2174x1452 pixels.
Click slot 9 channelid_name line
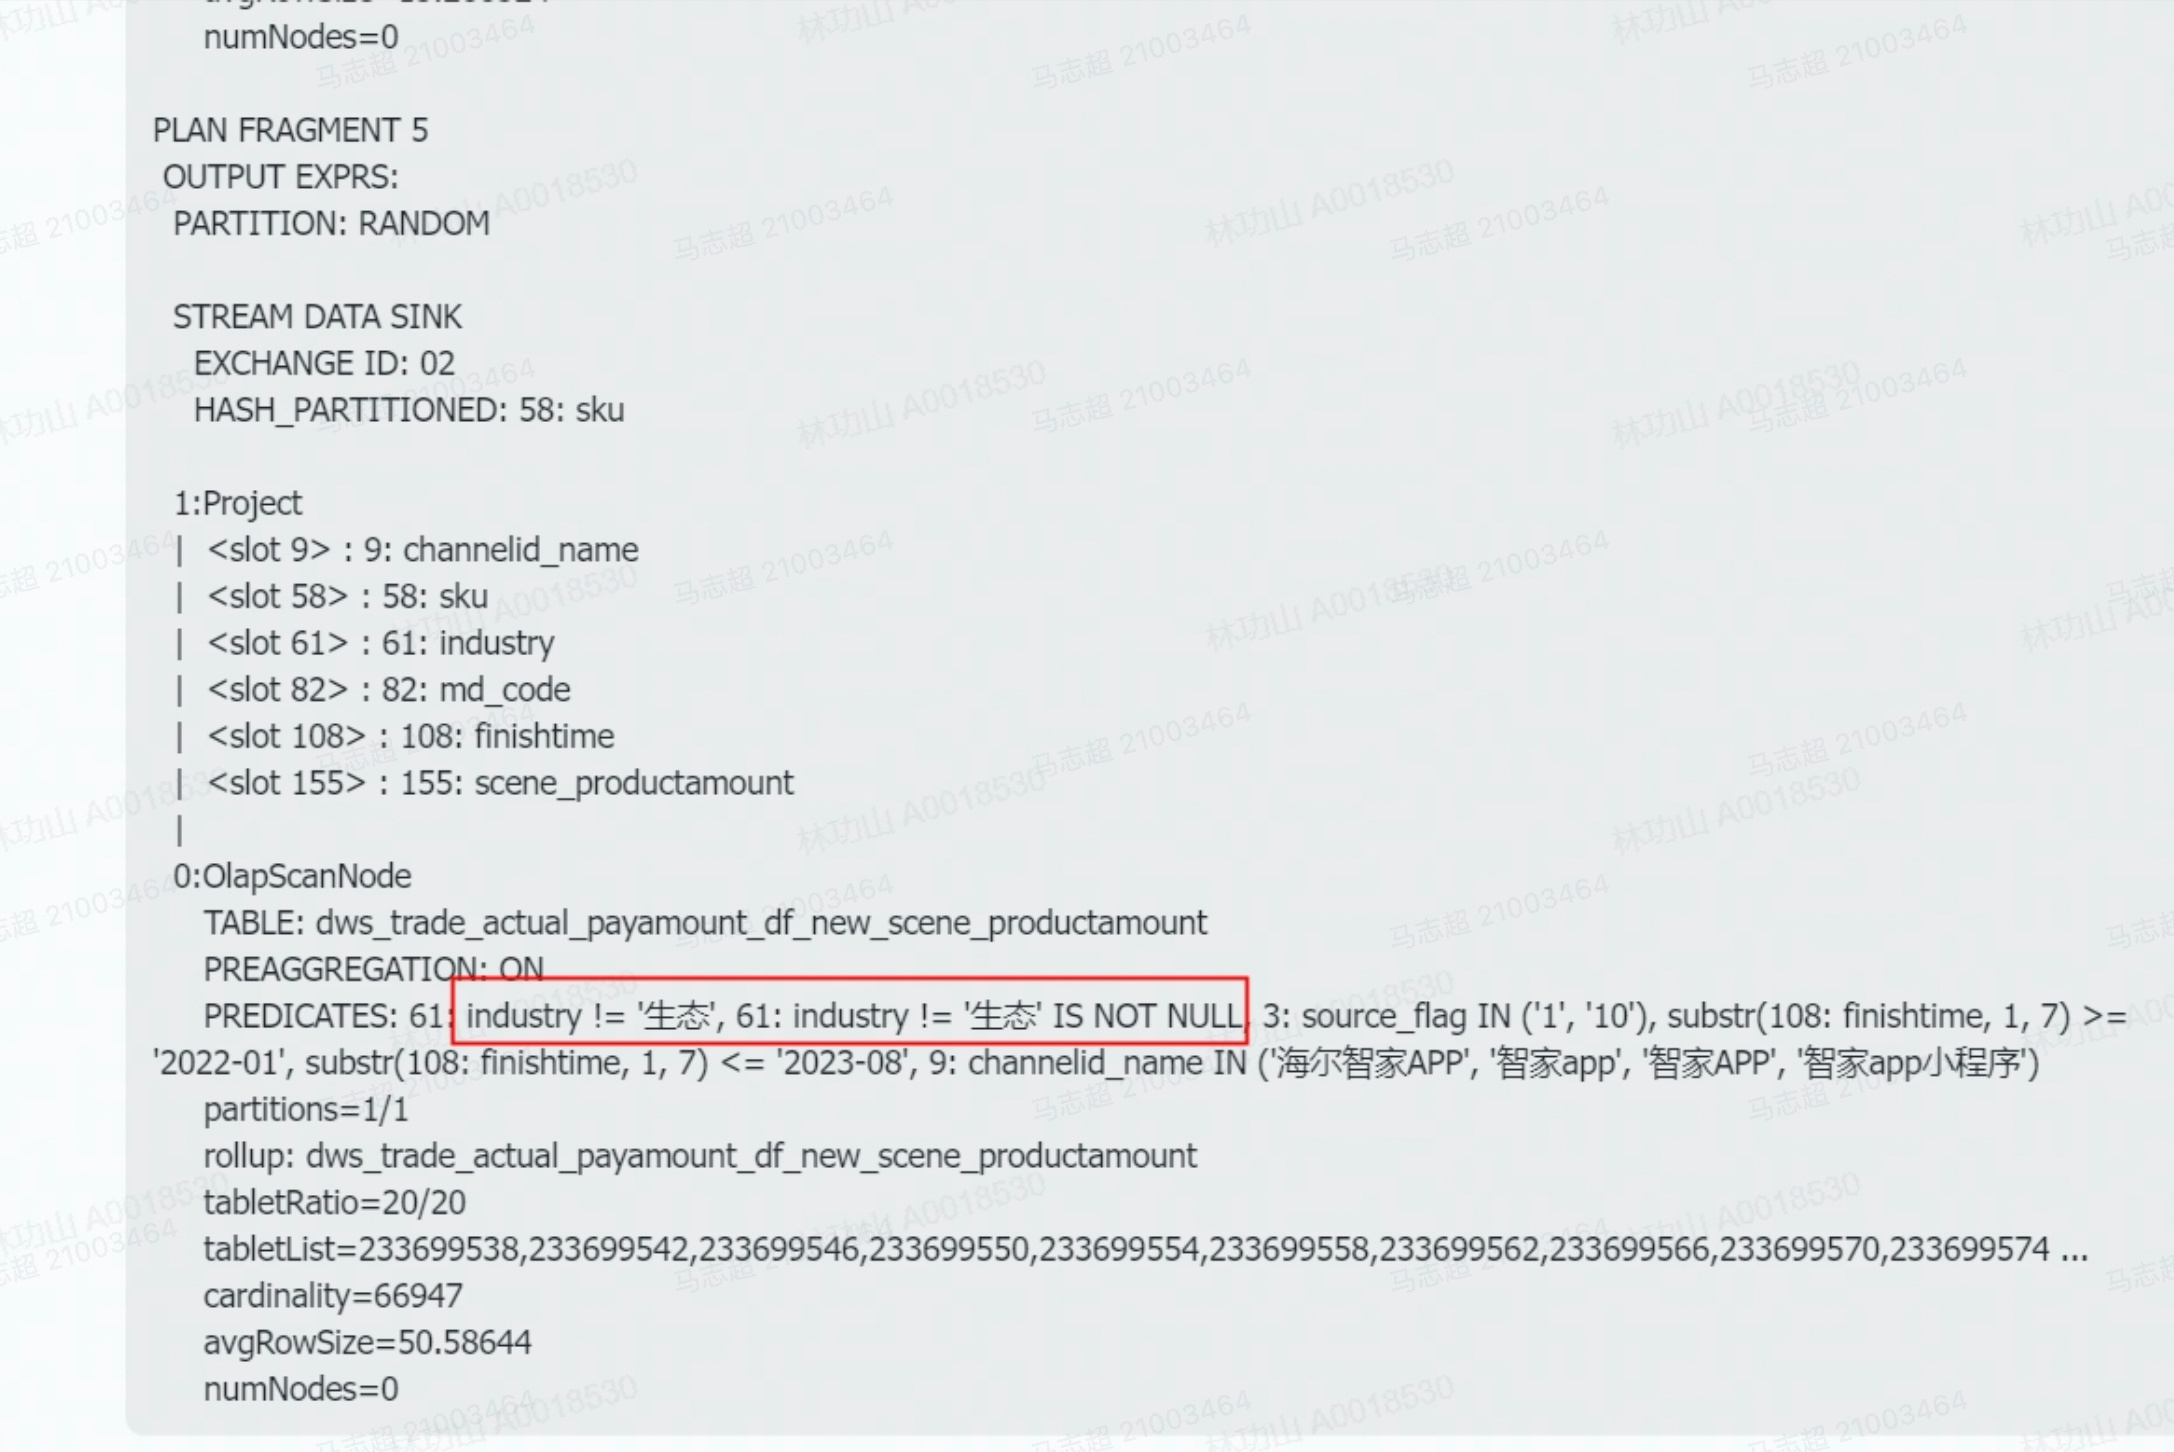tap(422, 550)
